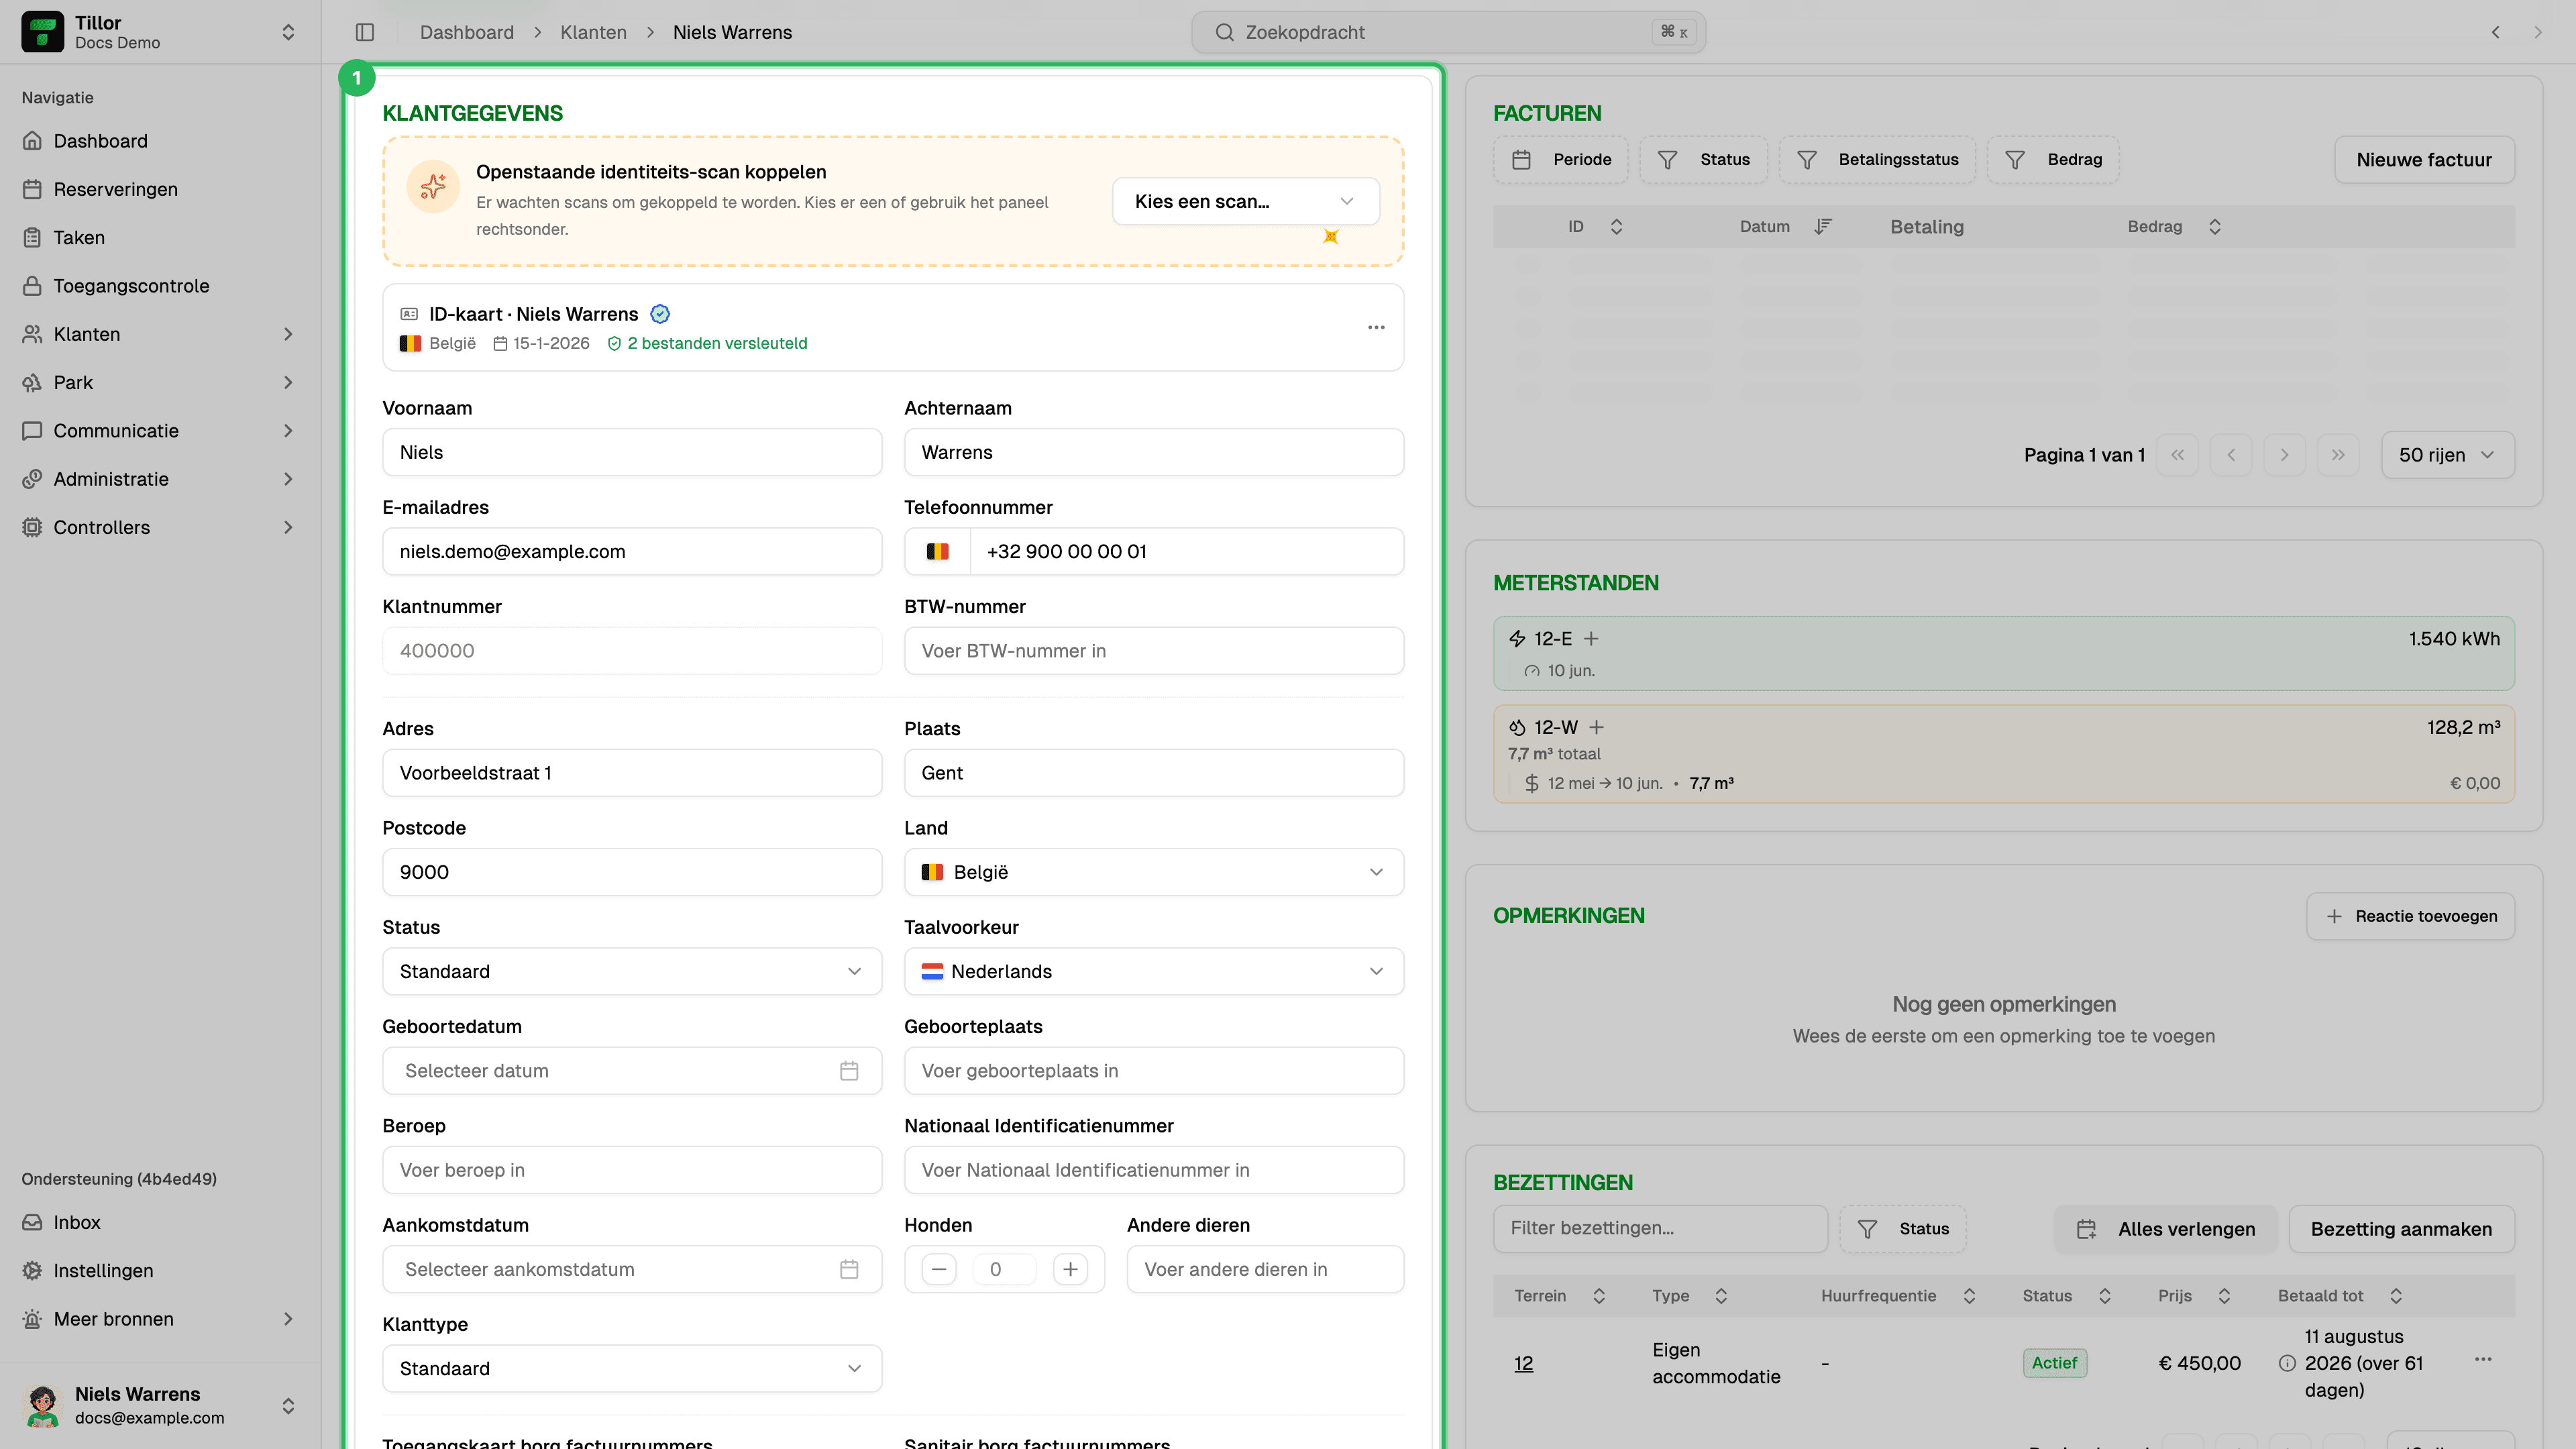This screenshot has height=1449, width=2576.
Task: Filter invoices by Betalingsstatus
Action: pos(1877,159)
